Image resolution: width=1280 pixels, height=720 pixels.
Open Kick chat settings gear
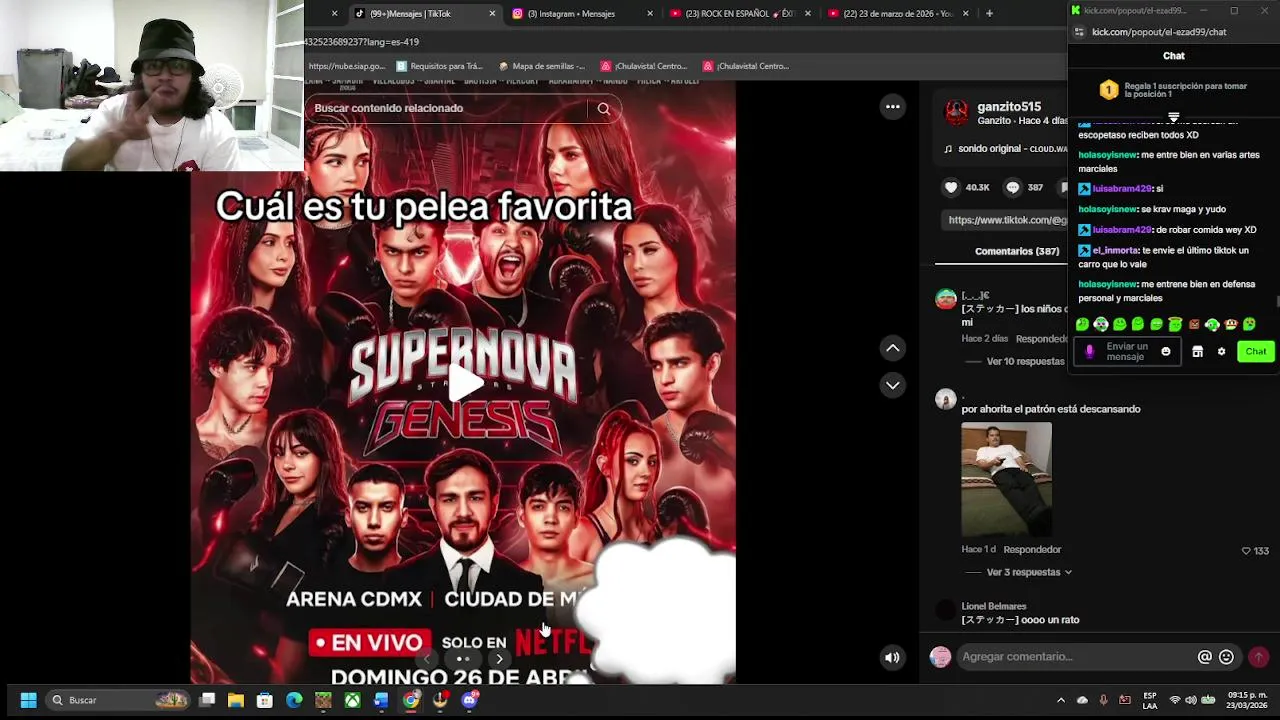(x=1221, y=352)
